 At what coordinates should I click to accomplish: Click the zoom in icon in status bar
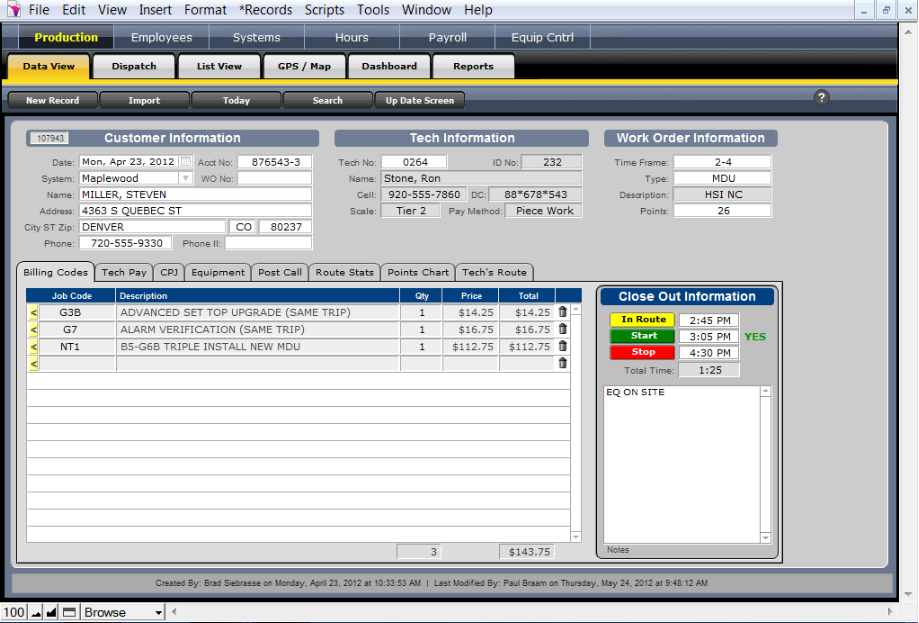pos(52,612)
